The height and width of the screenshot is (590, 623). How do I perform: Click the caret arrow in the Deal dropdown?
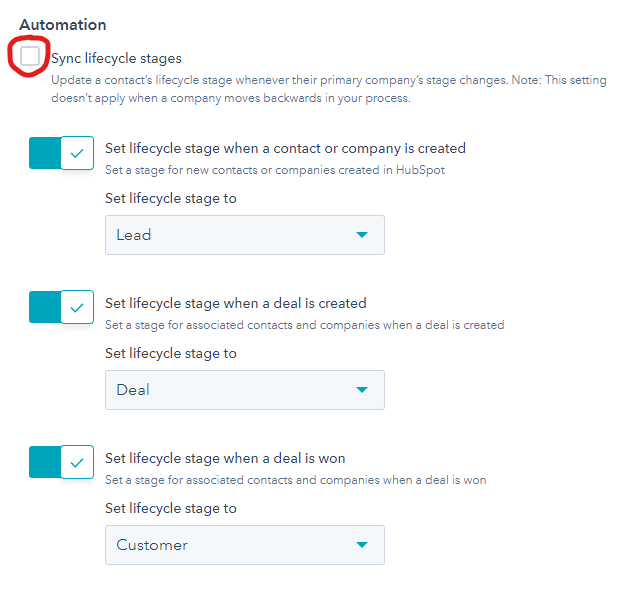click(x=362, y=390)
